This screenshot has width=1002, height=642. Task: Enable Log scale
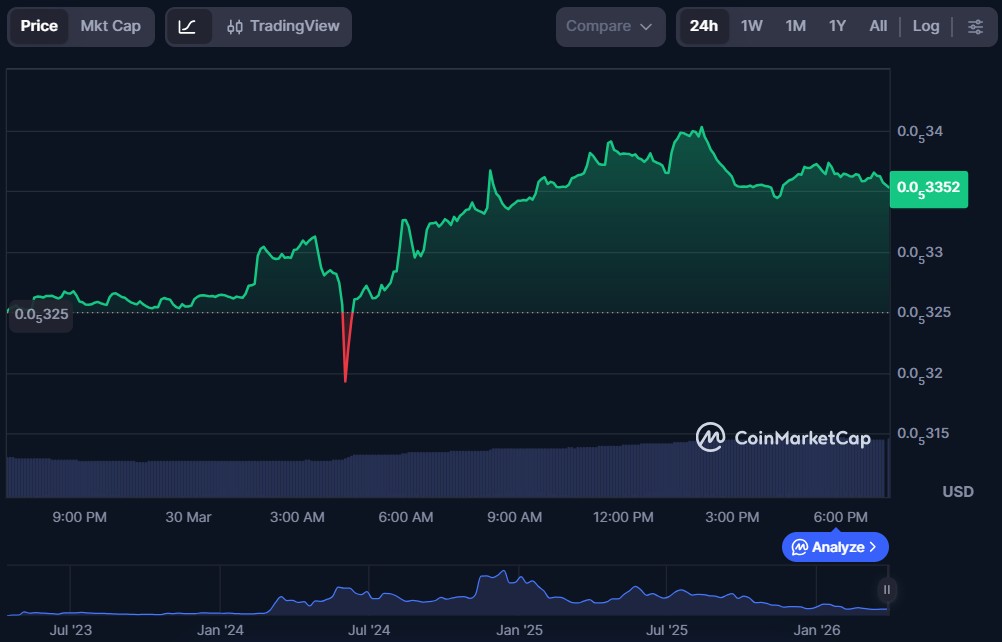click(925, 27)
